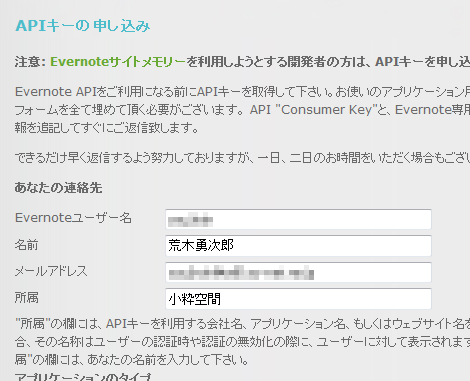Screen dimensions: 470x381
Task: Click the note starting "所属"の欄には
Action: point(242,342)
